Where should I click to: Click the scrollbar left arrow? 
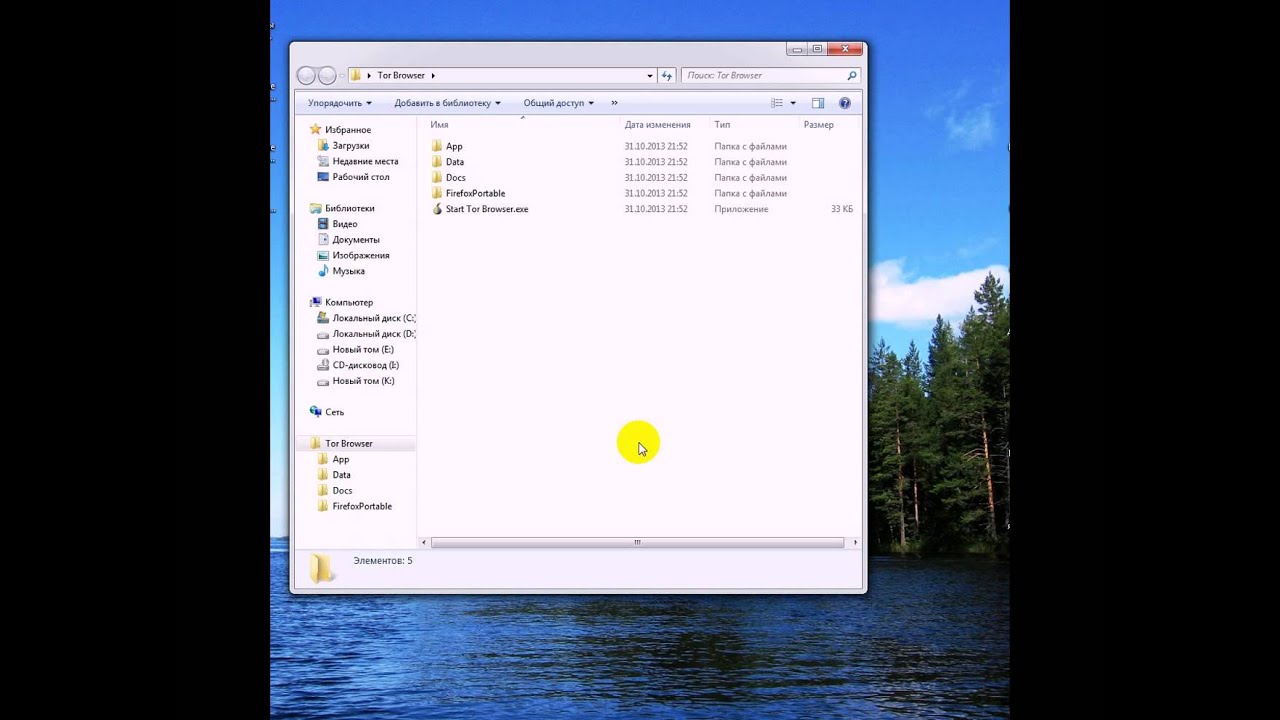pos(424,543)
